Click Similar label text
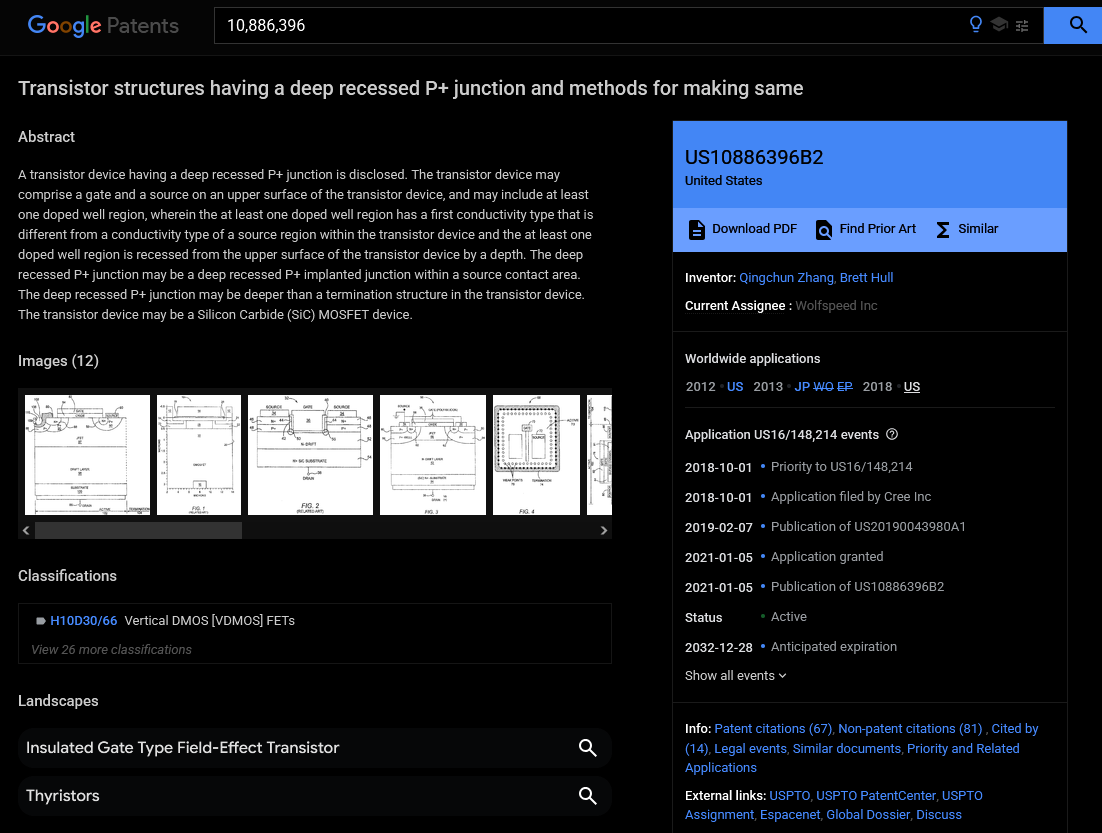 pyautogui.click(x=978, y=229)
